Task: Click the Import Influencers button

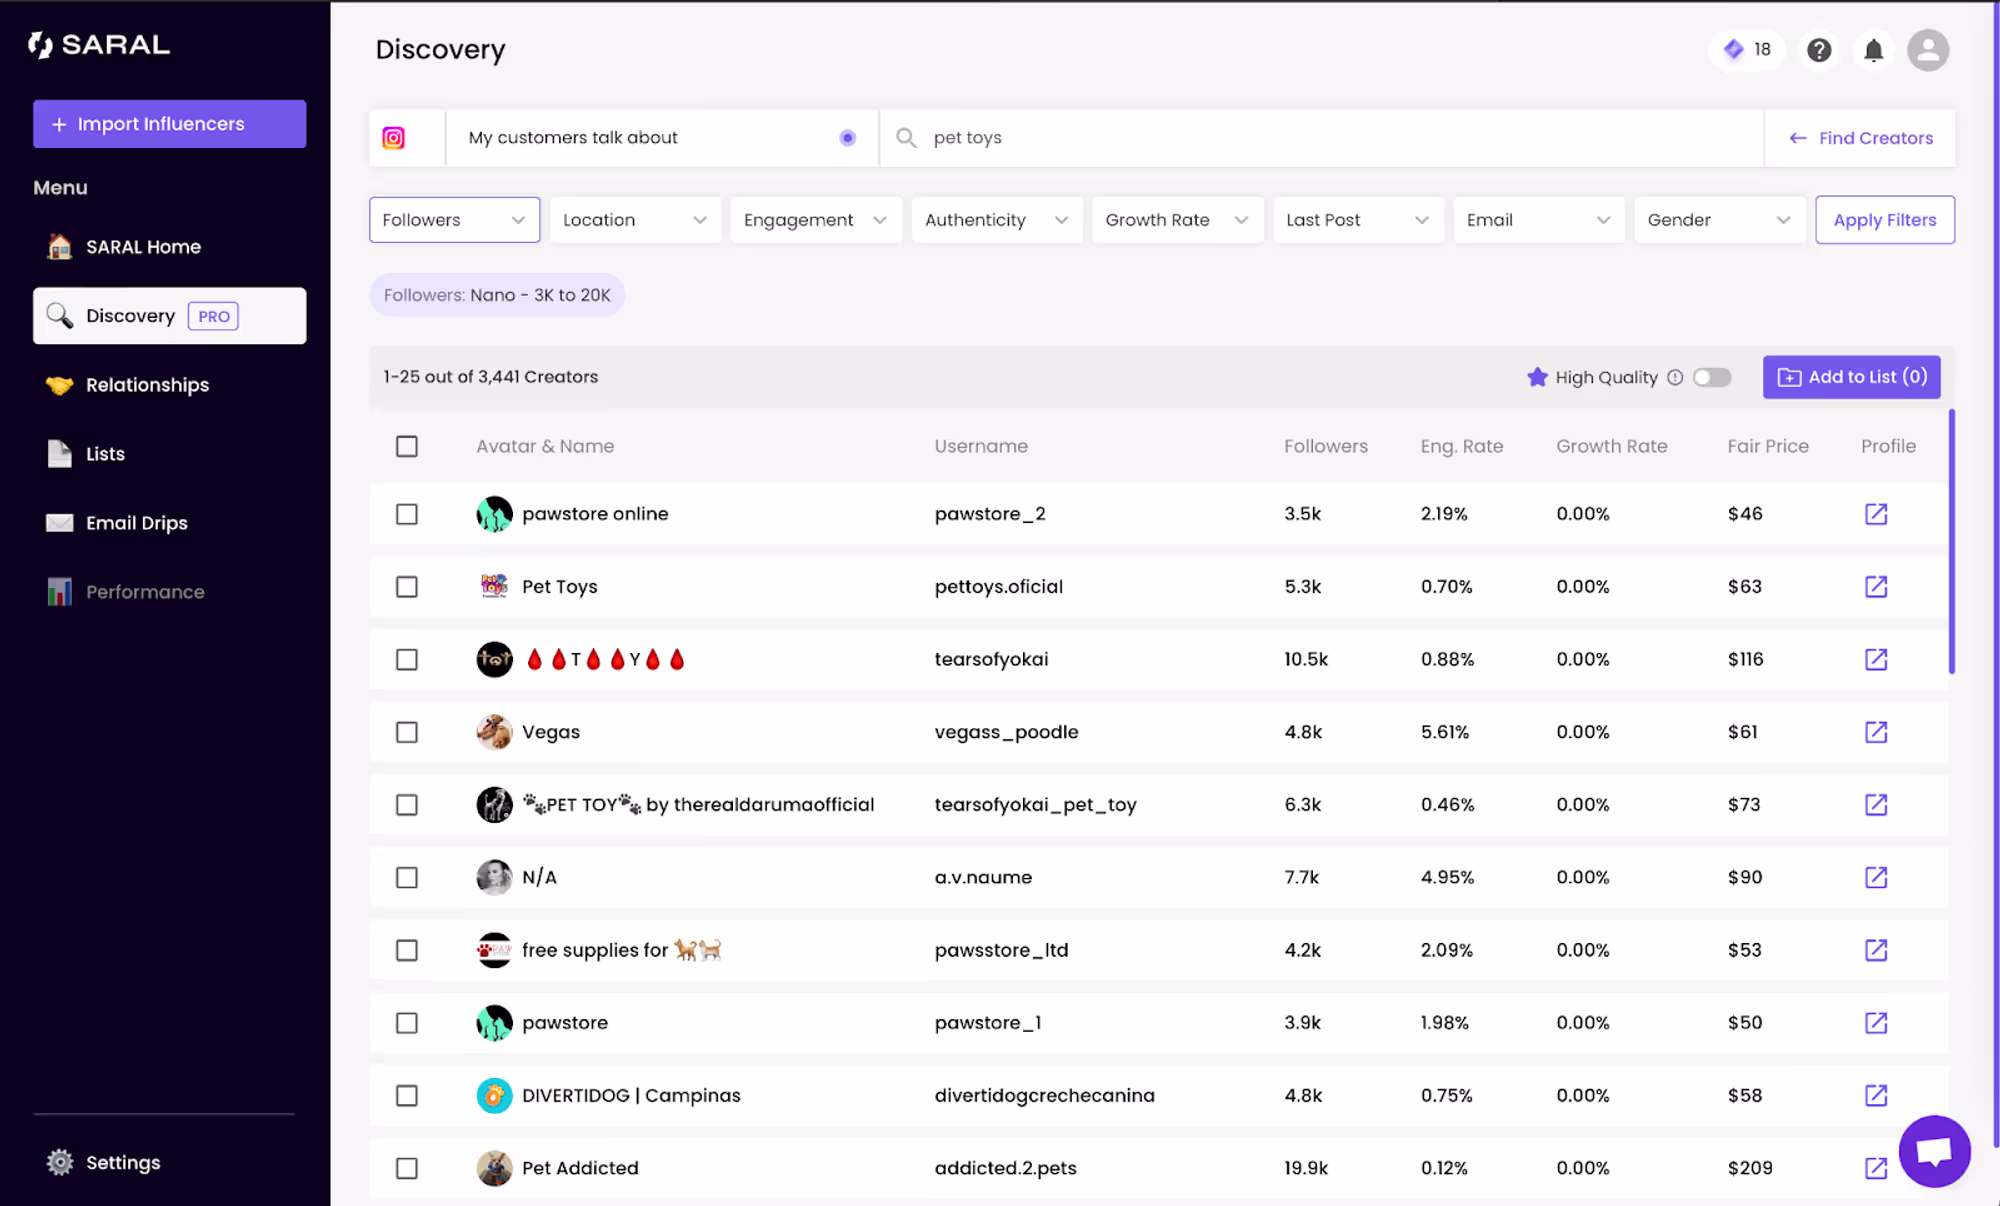Action: tap(169, 124)
